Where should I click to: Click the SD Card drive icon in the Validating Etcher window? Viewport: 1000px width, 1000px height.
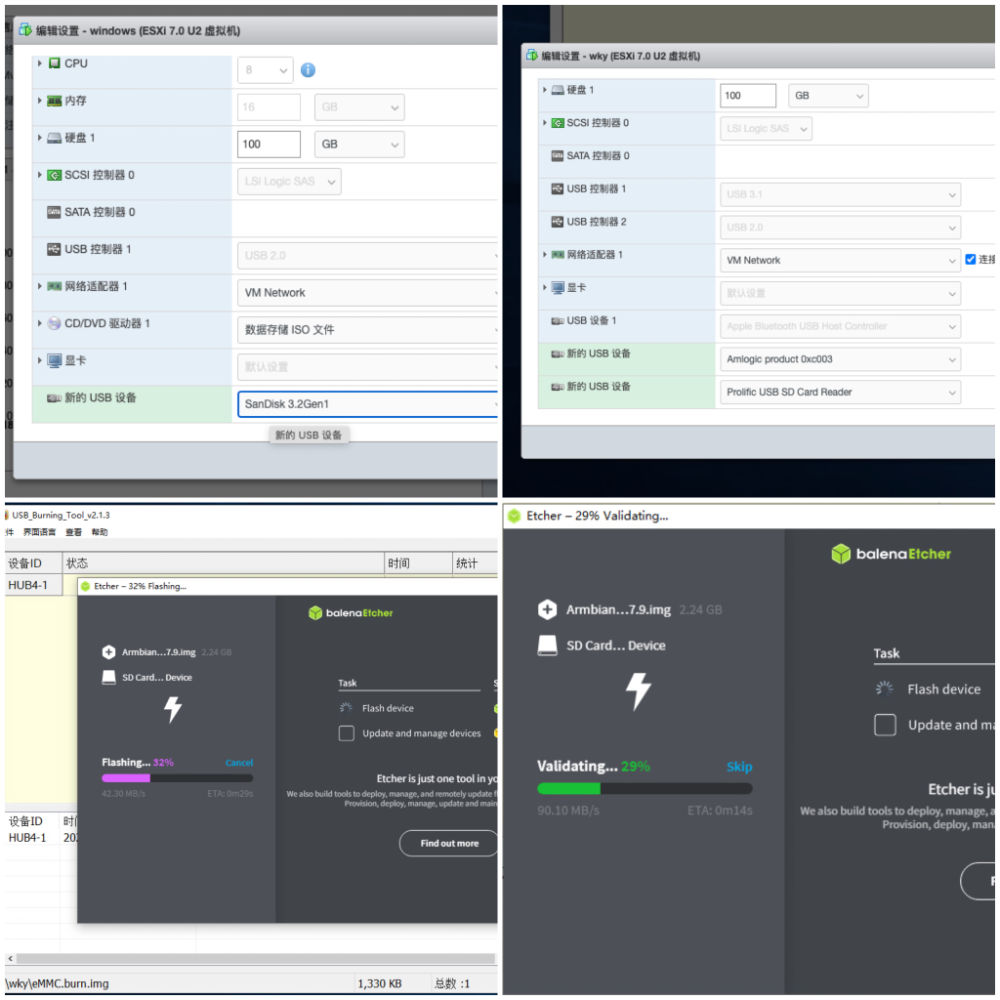(x=547, y=645)
